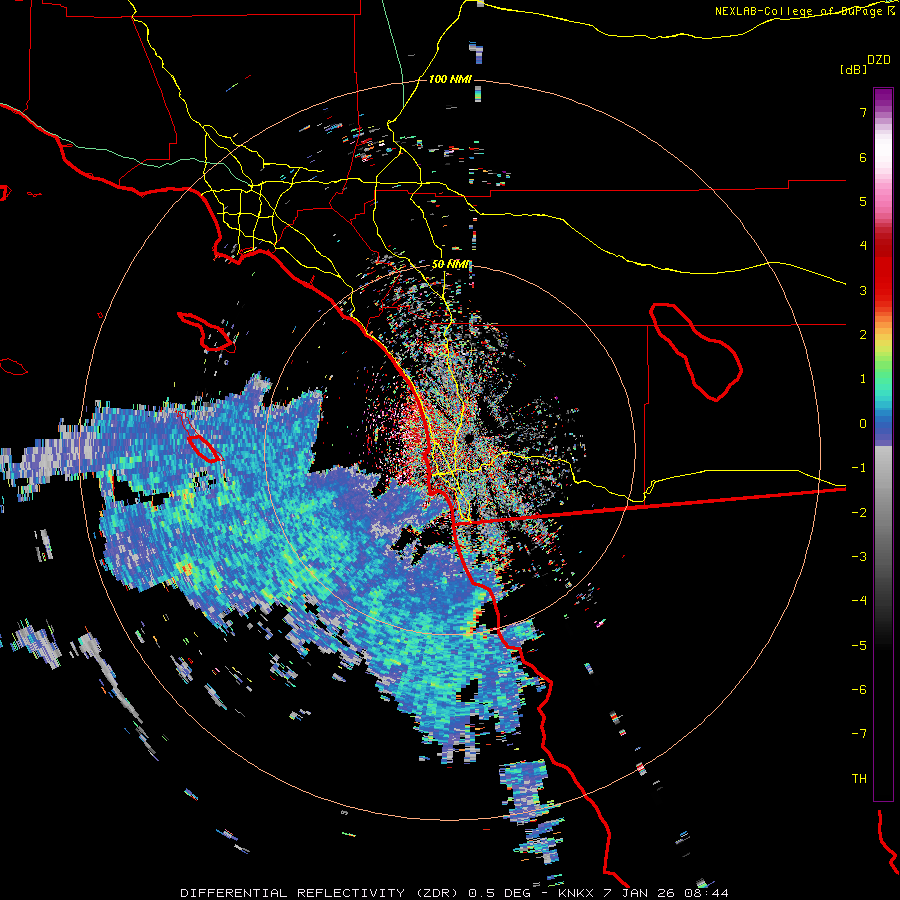Click the DZD legend title

click(879, 60)
